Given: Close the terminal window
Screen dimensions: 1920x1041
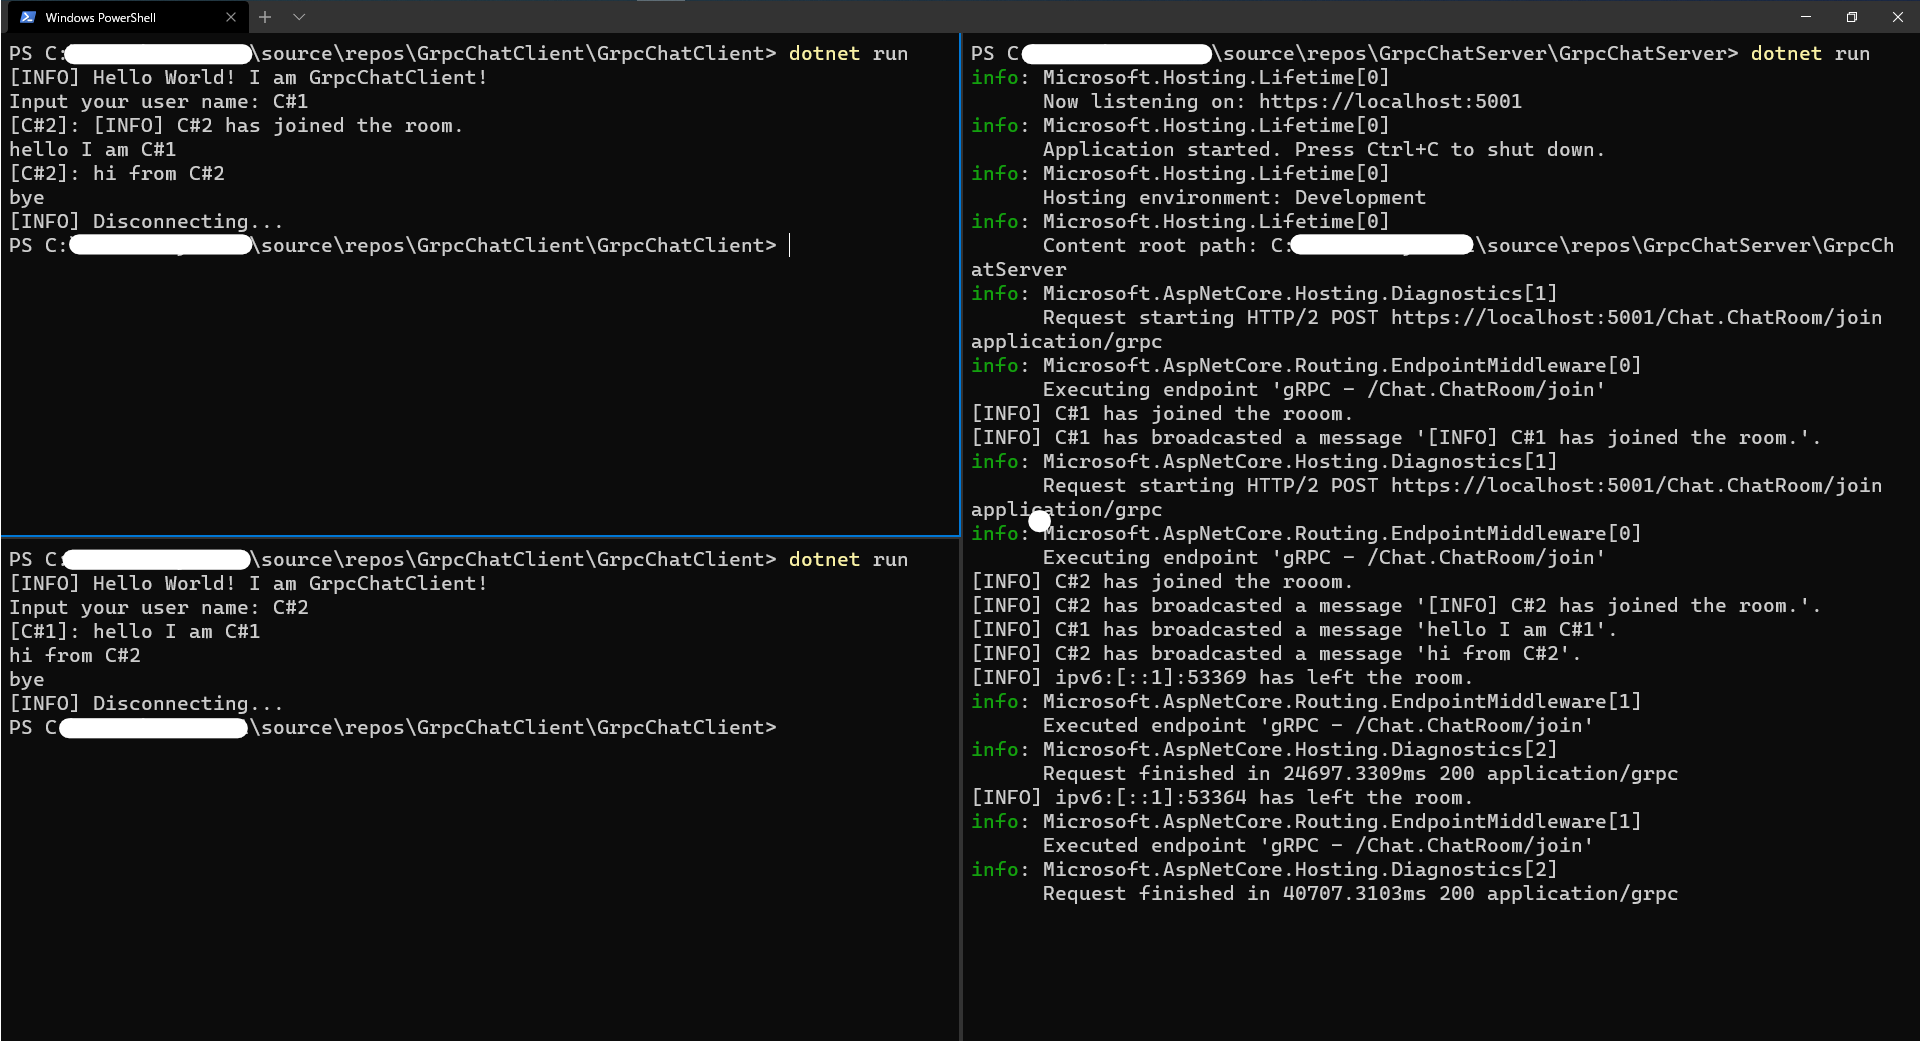Looking at the screenshot, I should pyautogui.click(x=1897, y=17).
